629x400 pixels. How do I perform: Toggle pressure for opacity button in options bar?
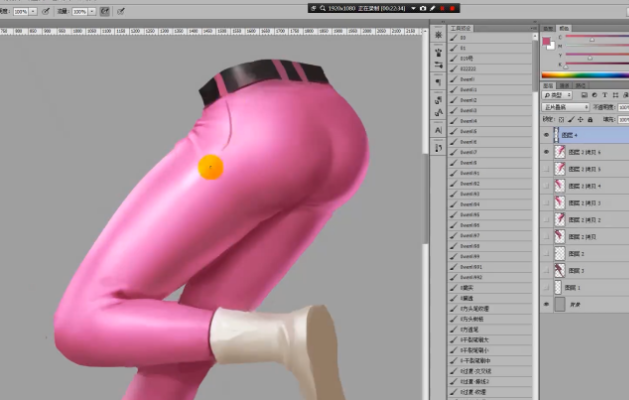click(x=46, y=12)
